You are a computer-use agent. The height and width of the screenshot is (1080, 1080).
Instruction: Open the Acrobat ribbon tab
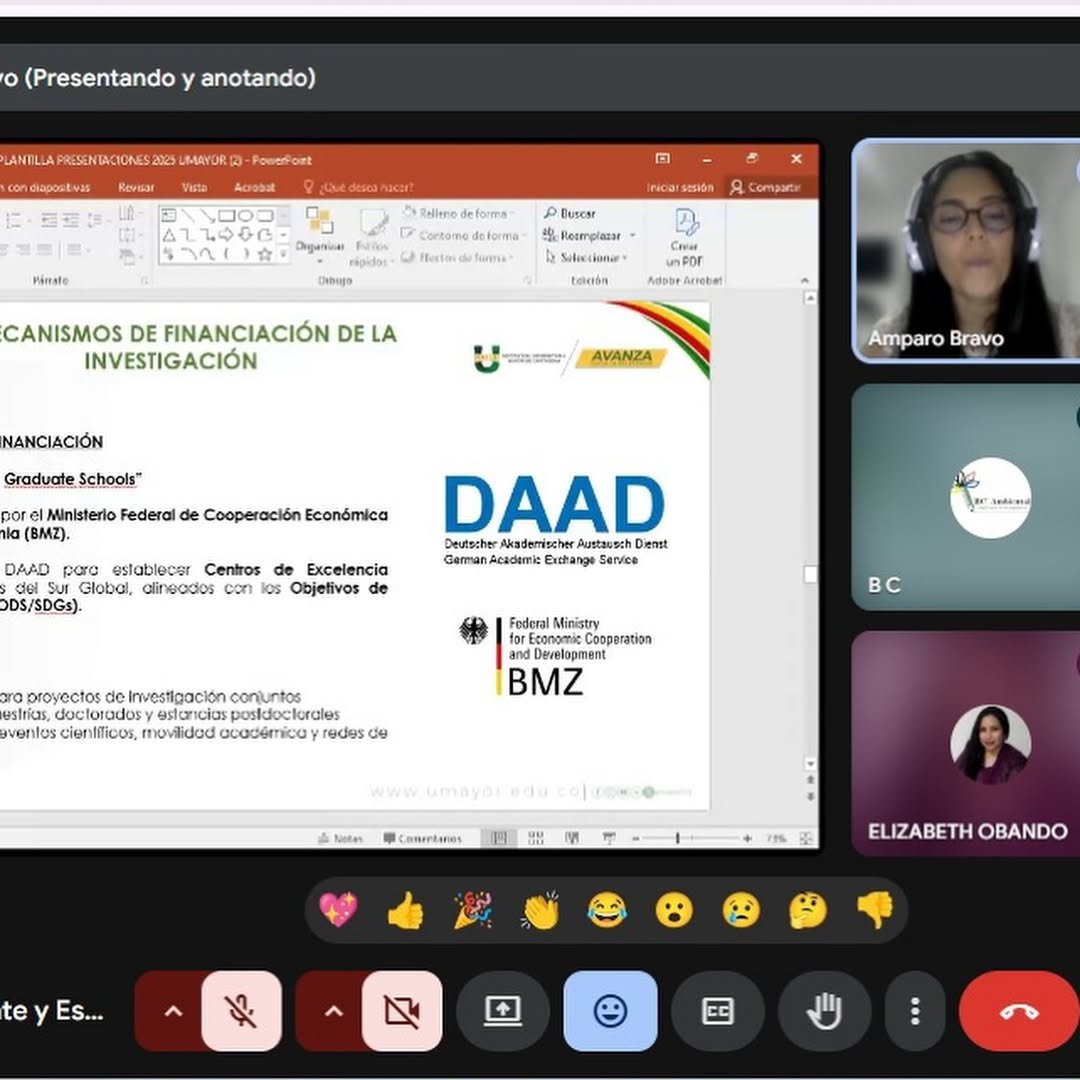(254, 187)
